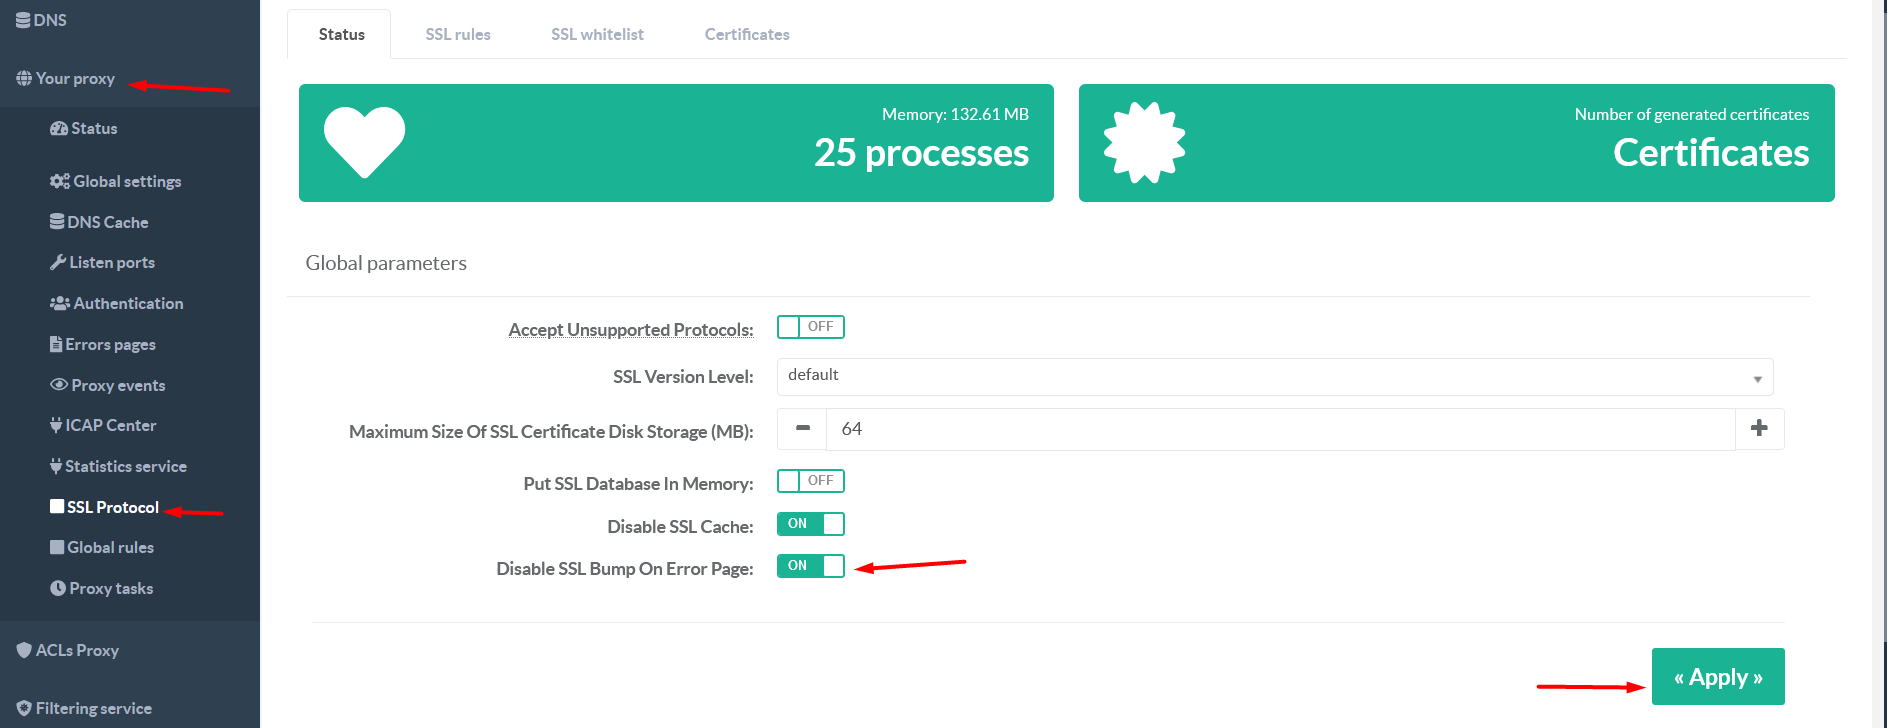Expand the ACLs Proxy sidebar section
Screen dimensions: 1887x728
[77, 650]
